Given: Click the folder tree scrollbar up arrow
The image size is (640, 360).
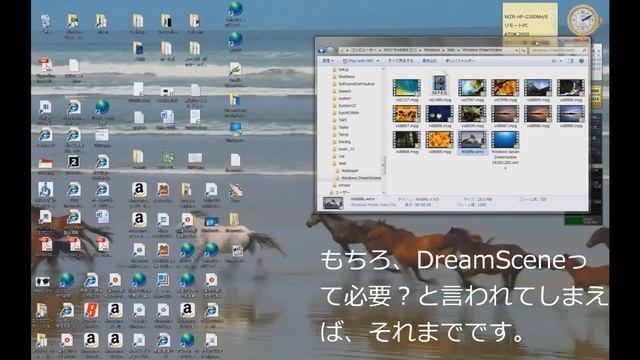Looking at the screenshot, I should pos(384,69).
